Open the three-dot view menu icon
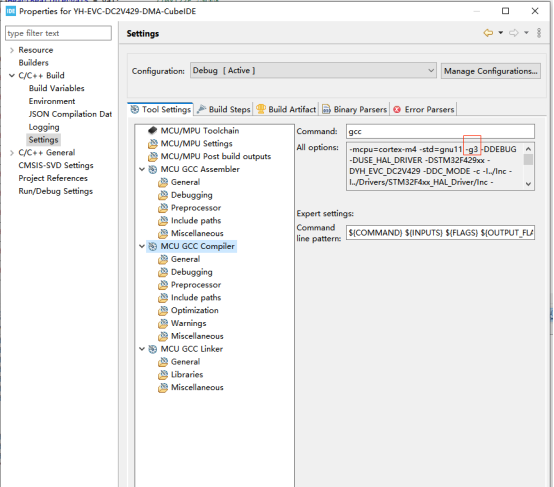Image resolution: width=554 pixels, height=487 pixels. [x=539, y=33]
